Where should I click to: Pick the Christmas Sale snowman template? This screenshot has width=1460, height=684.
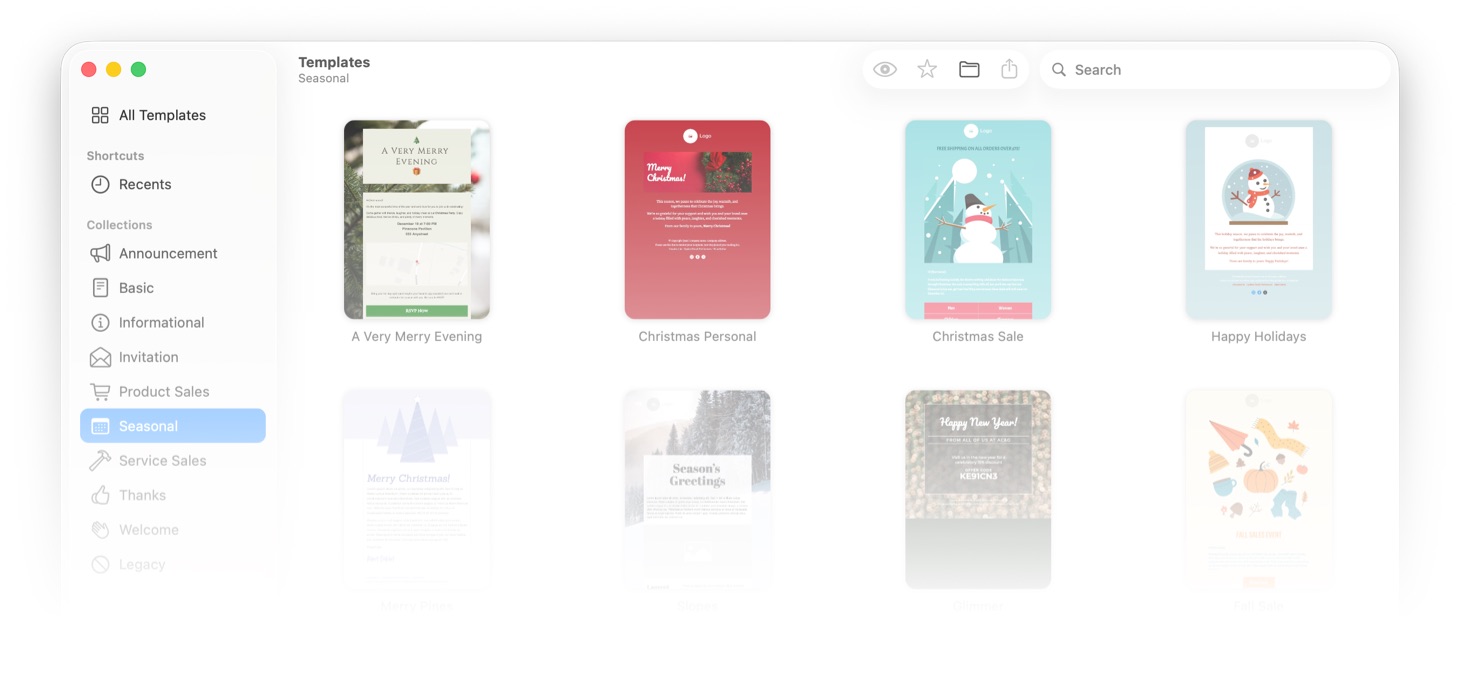[978, 220]
